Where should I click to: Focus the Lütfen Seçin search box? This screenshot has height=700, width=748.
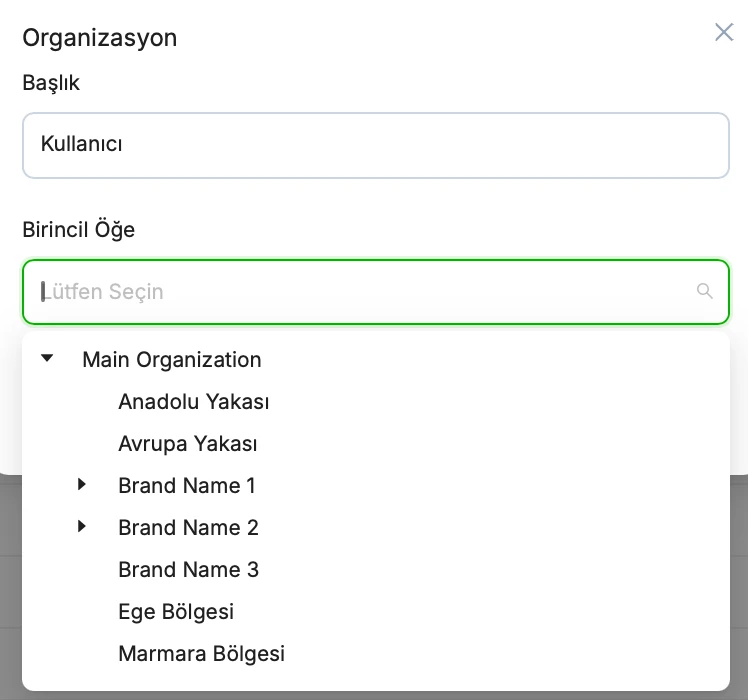click(376, 292)
